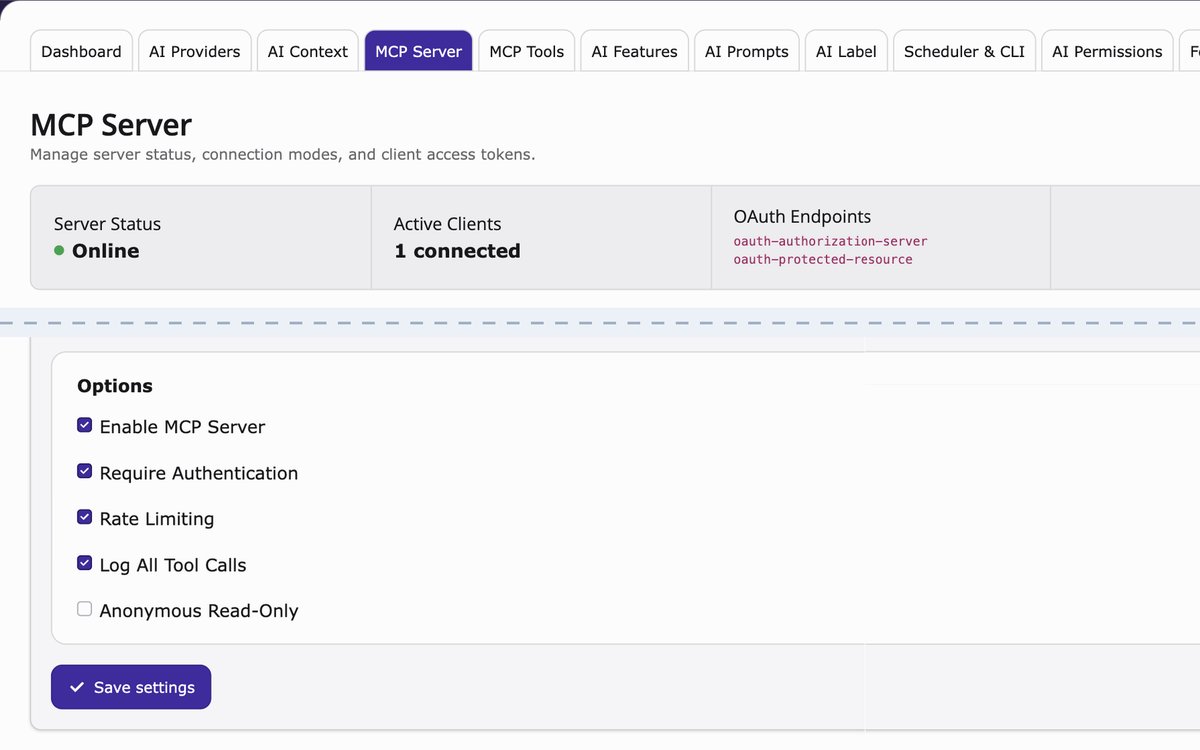Open the AI Features tab

[x=634, y=51]
